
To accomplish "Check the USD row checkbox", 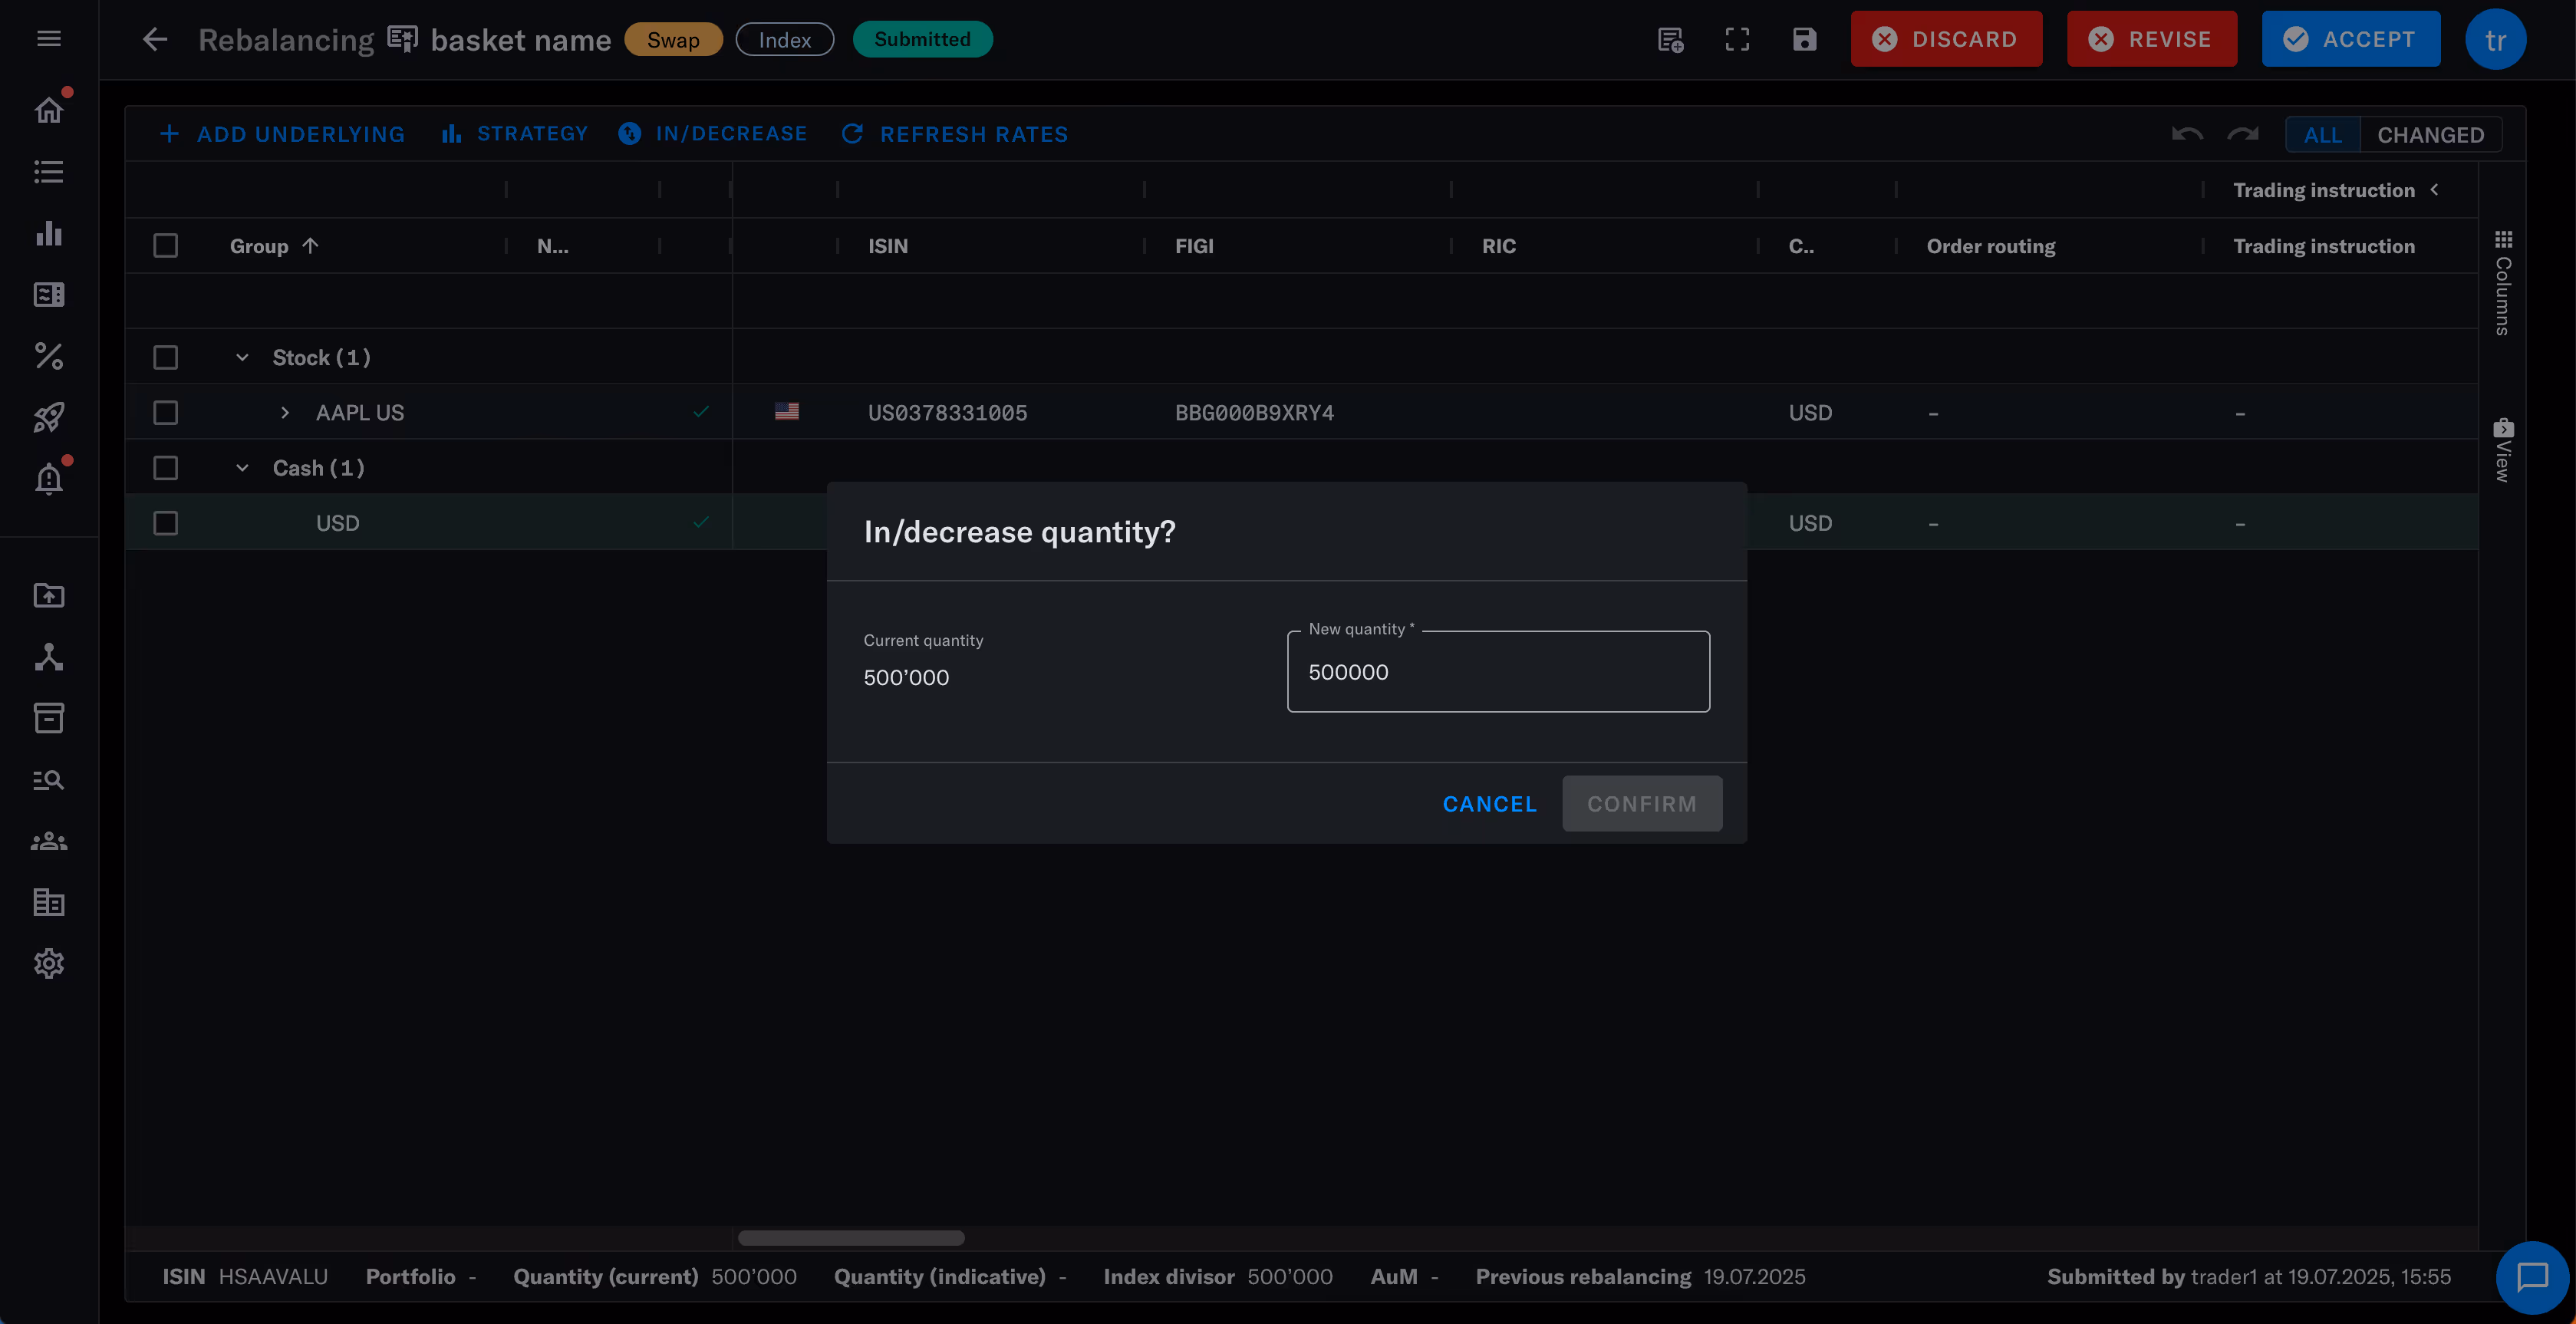I will pos(166,523).
